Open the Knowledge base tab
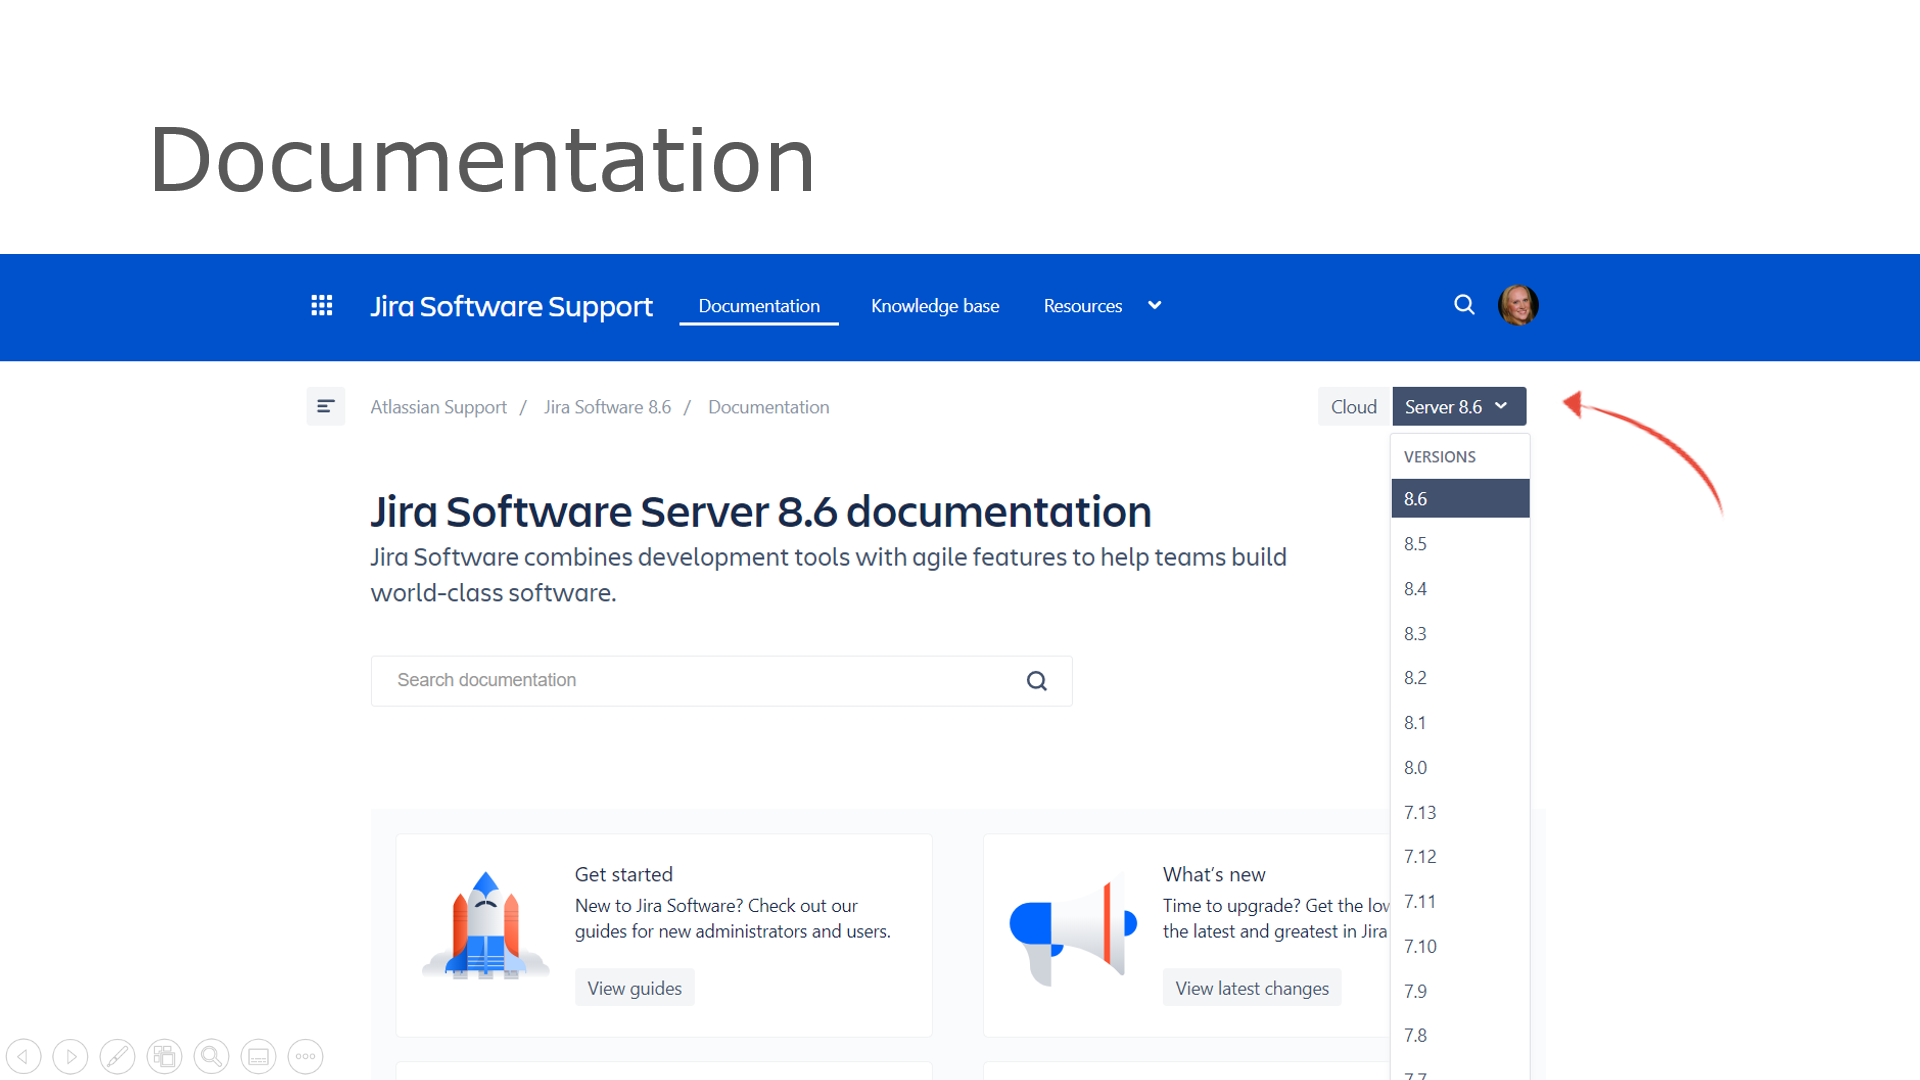 point(935,306)
